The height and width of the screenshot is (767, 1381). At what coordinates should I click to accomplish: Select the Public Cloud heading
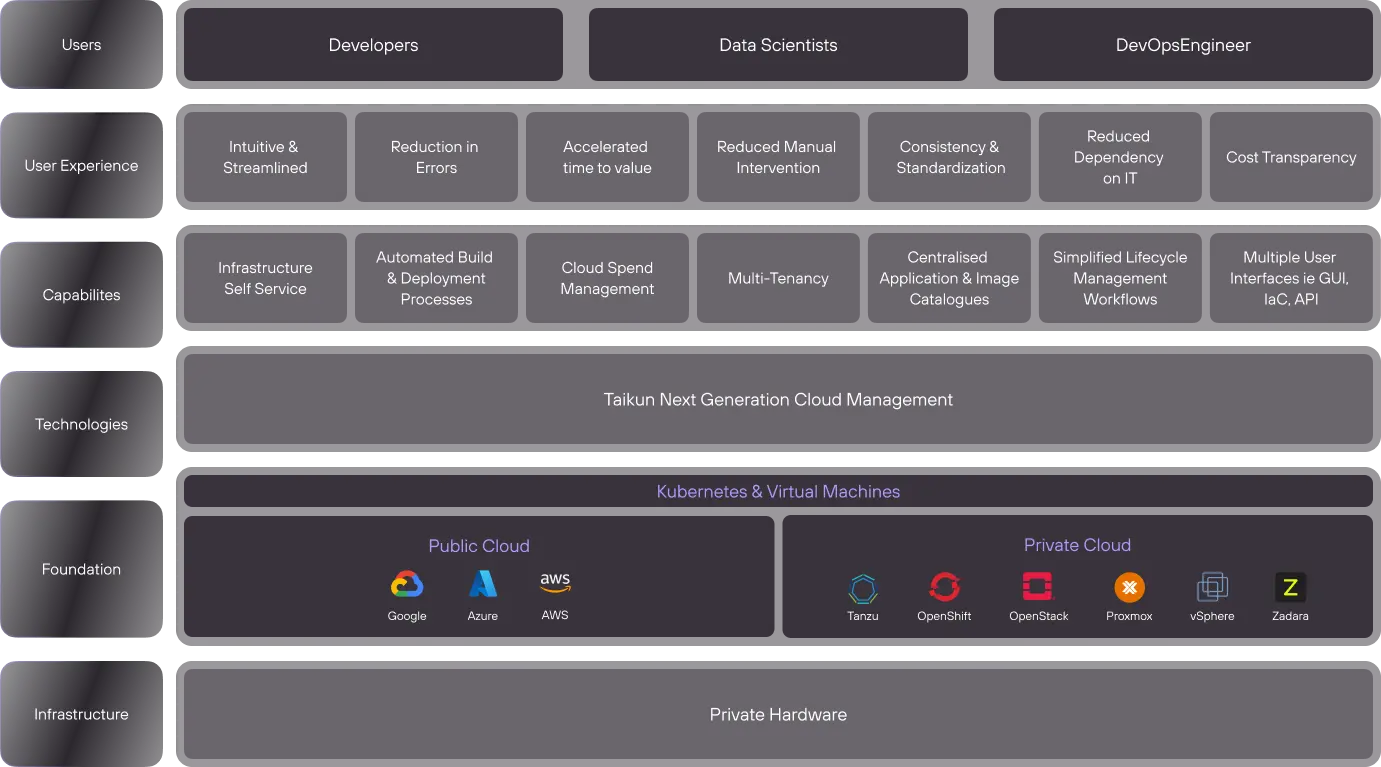click(479, 546)
